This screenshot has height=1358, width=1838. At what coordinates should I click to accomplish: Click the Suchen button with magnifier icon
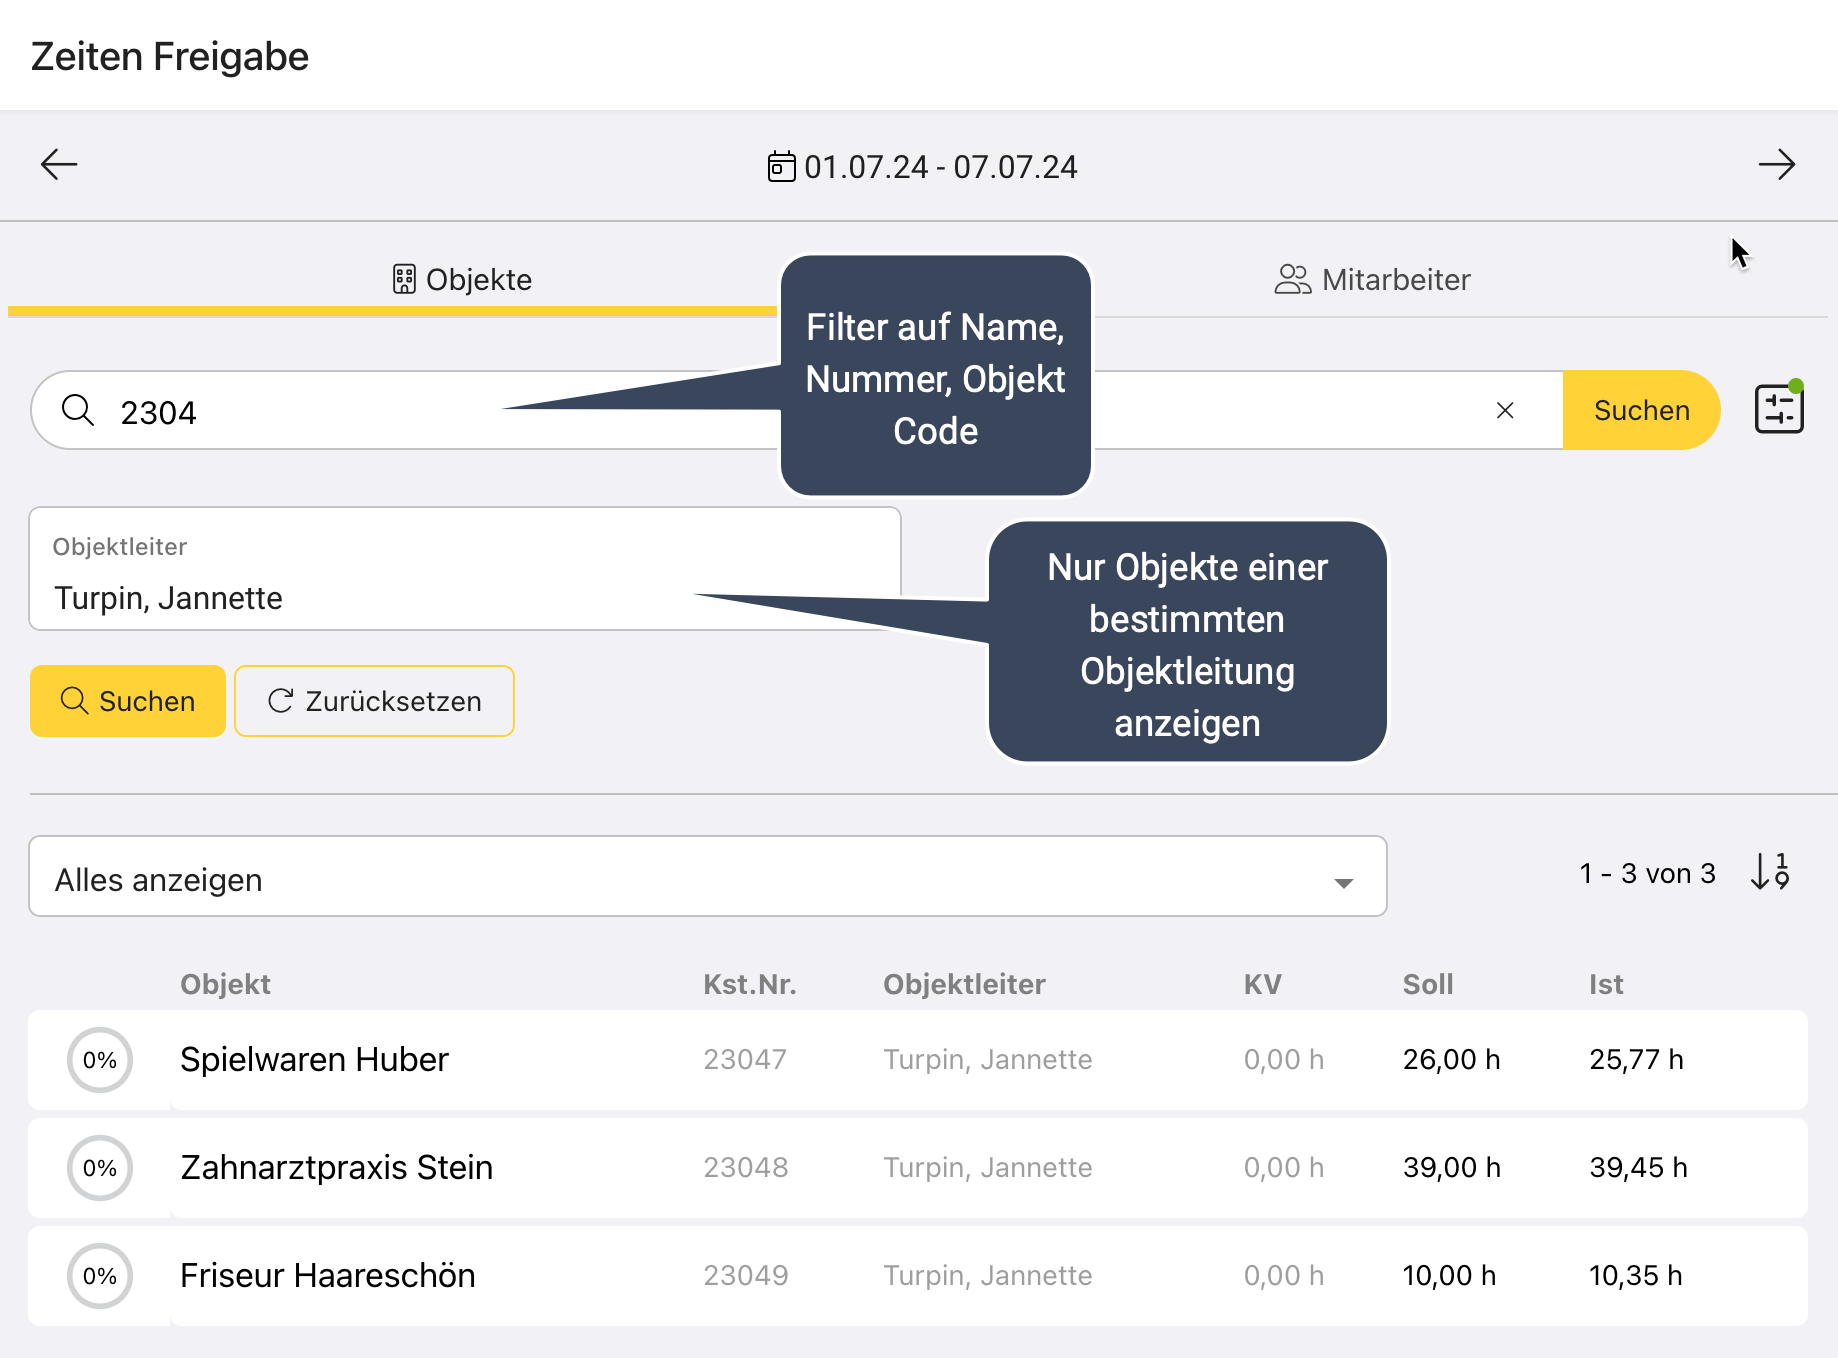pos(128,701)
